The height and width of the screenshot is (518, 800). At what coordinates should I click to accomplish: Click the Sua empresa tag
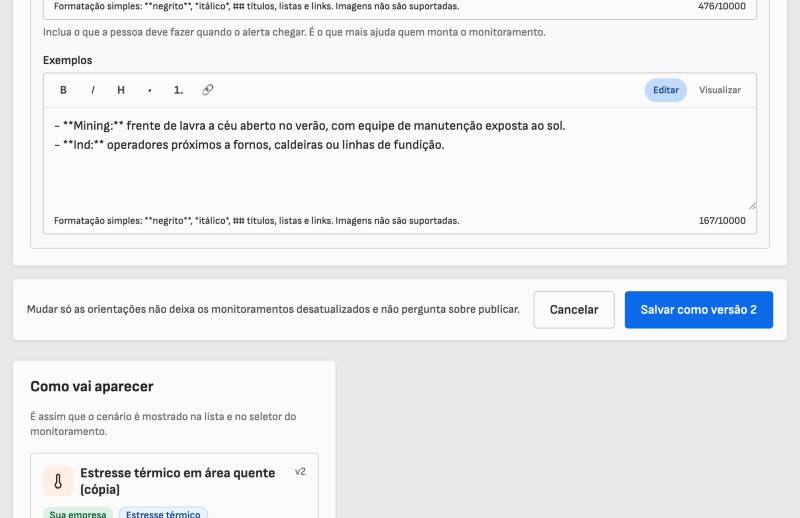click(78, 513)
